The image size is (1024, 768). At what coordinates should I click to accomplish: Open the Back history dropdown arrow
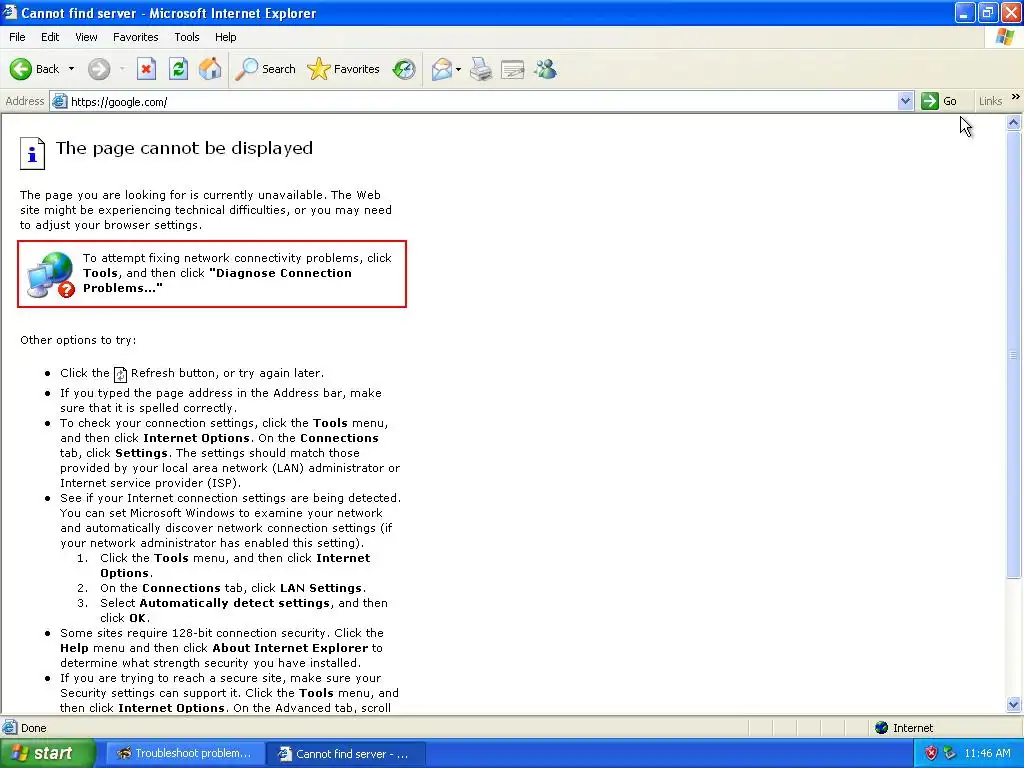[x=71, y=69]
